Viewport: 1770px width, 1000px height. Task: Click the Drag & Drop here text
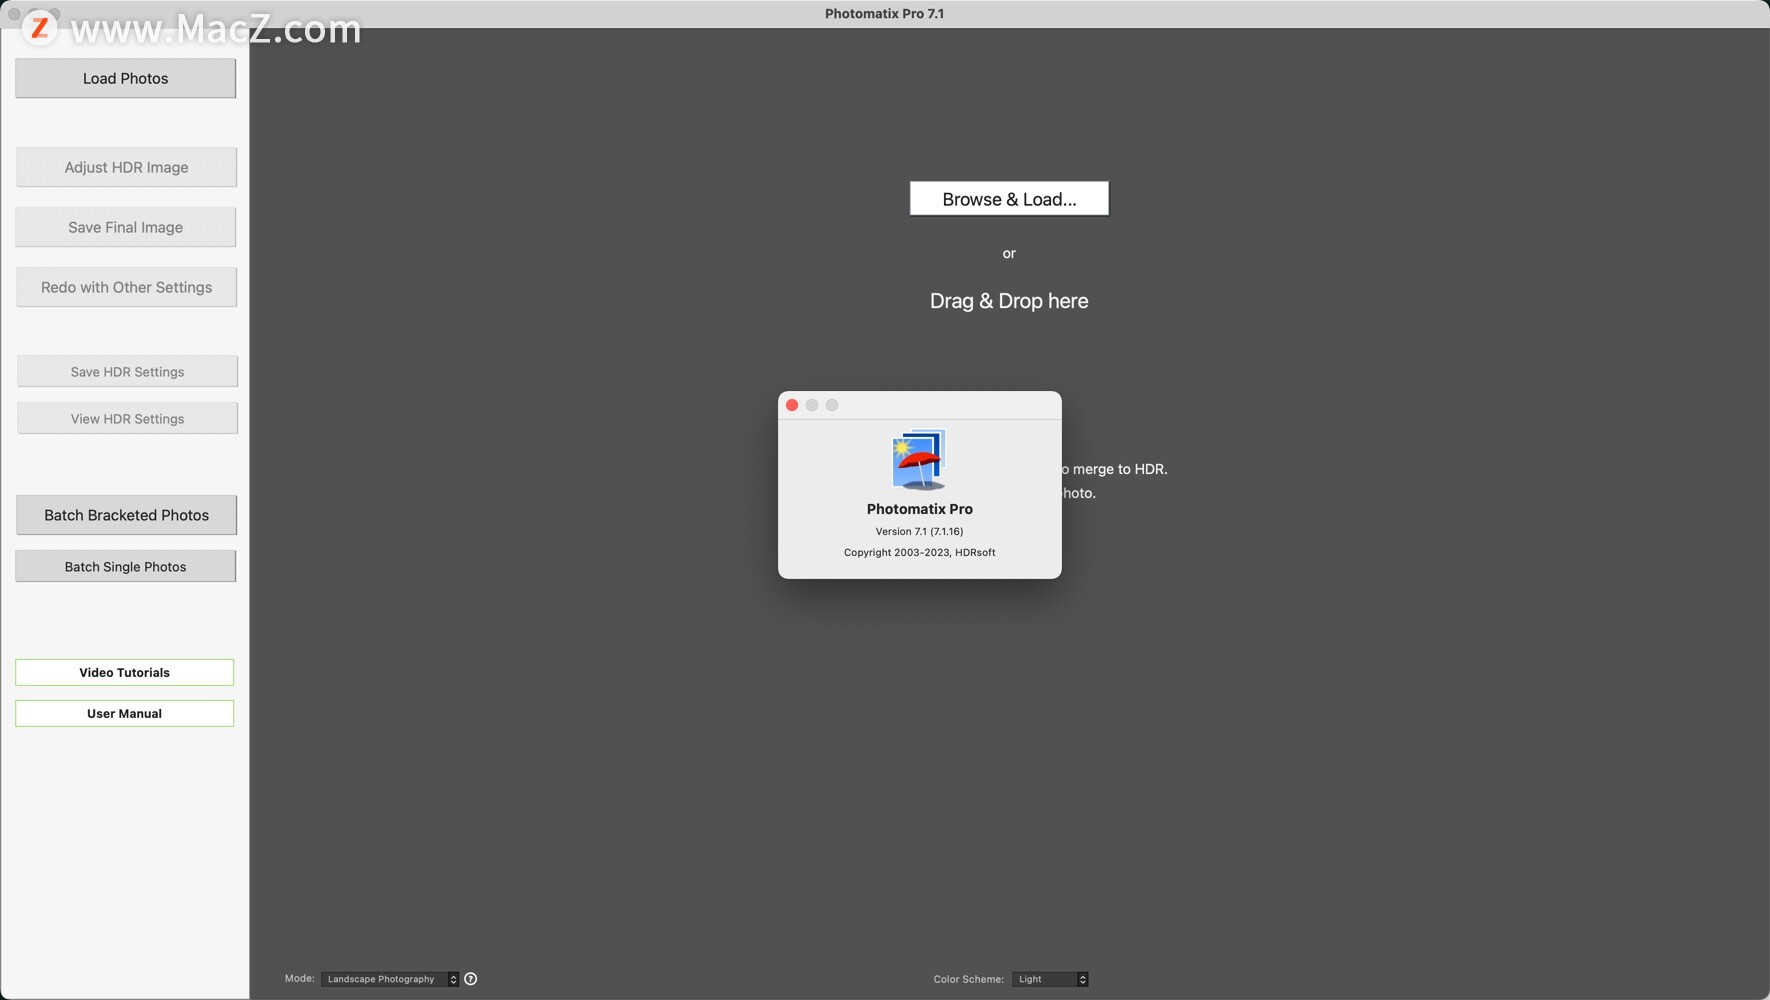pyautogui.click(x=1009, y=301)
